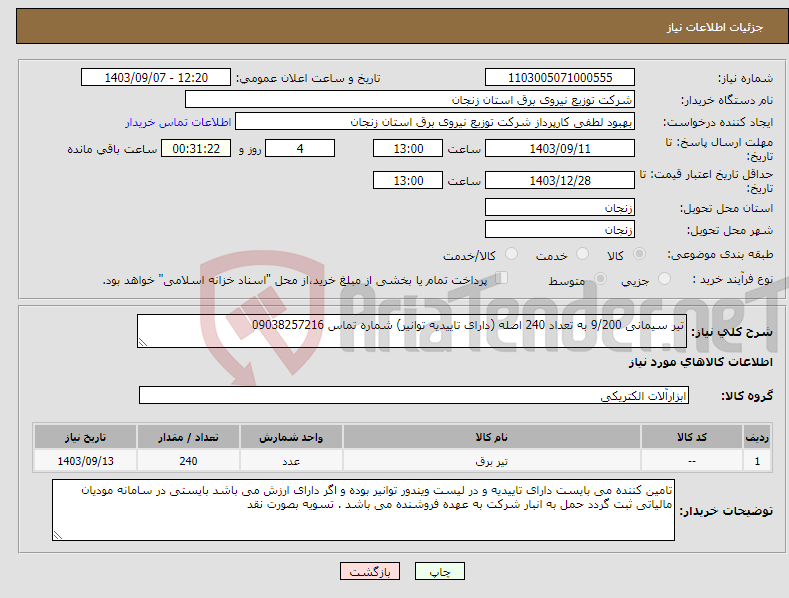This screenshot has width=789, height=598.
Task: Click the کد کالا column header
Action: point(692,437)
